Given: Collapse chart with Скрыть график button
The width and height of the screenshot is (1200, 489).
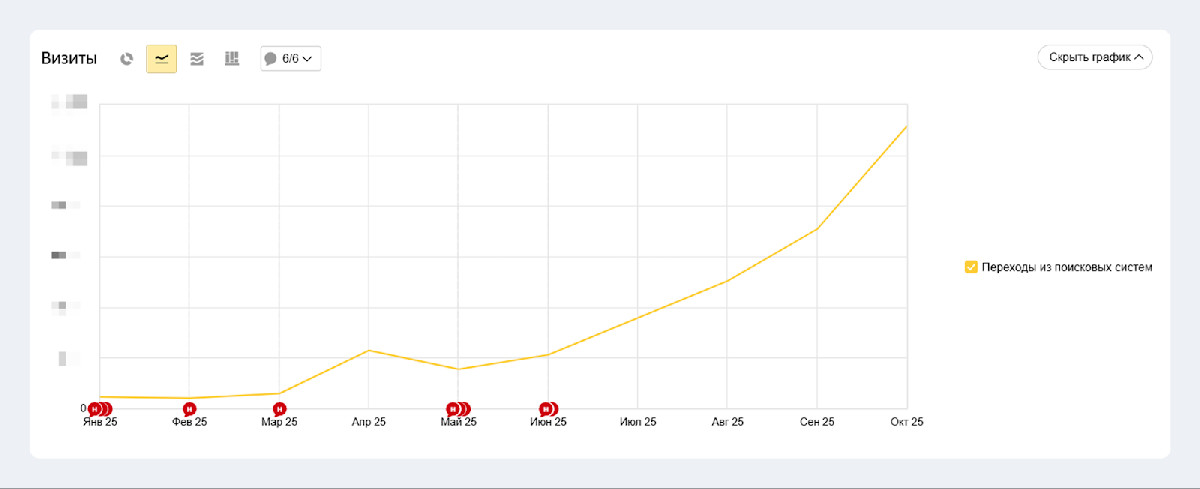Looking at the screenshot, I should tap(1095, 57).
